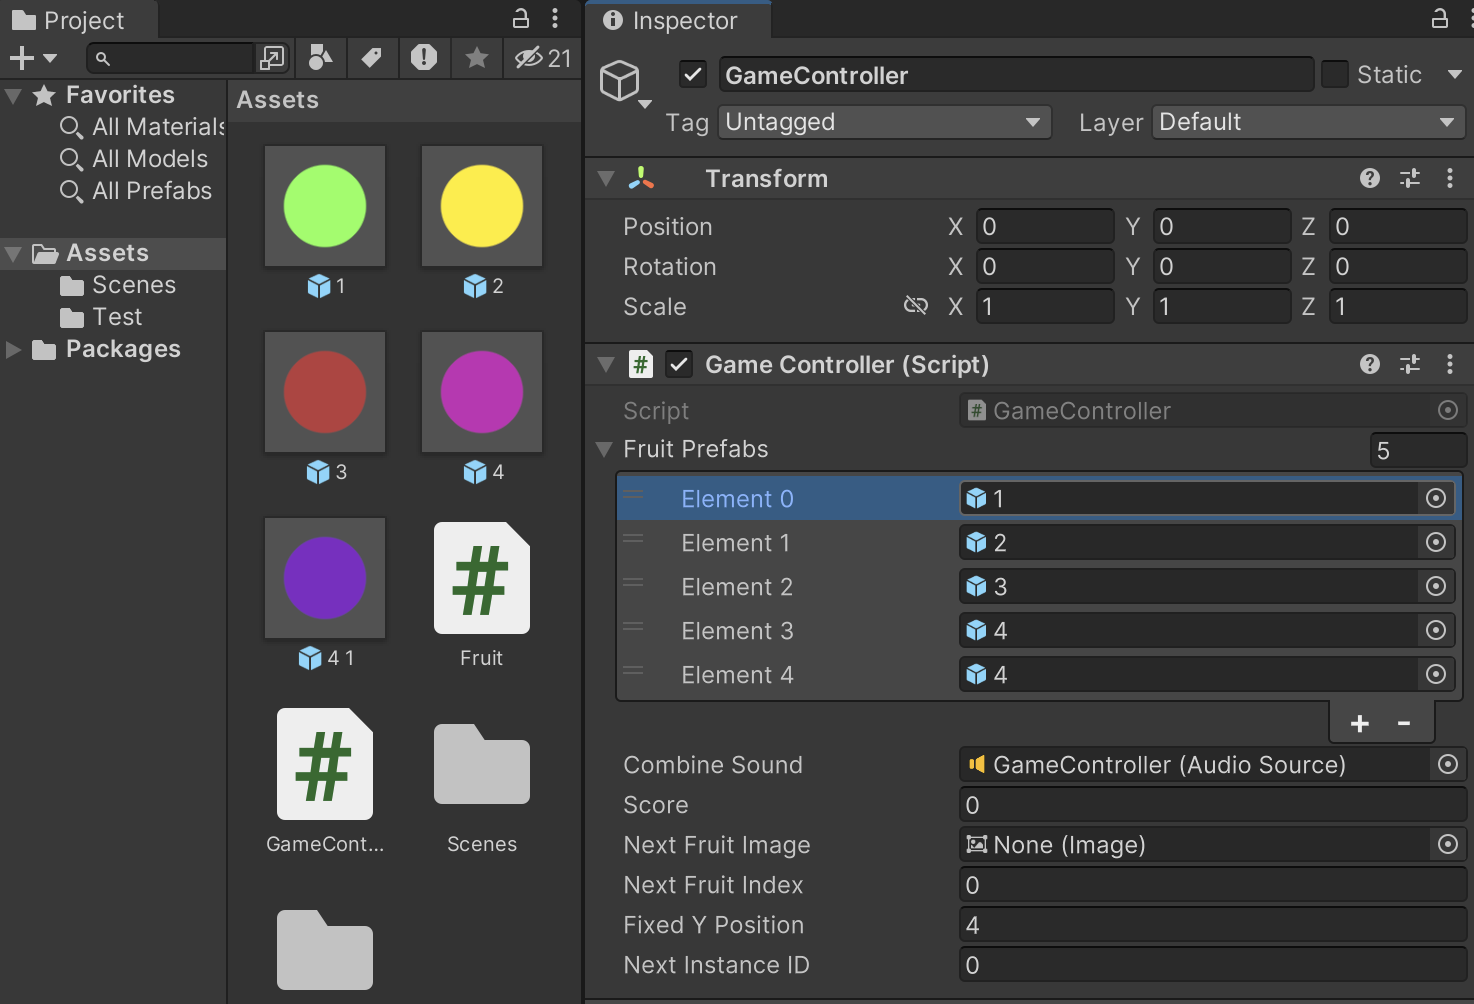The image size is (1474, 1004).
Task: Select the Scenes folder in the tree
Action: click(133, 285)
